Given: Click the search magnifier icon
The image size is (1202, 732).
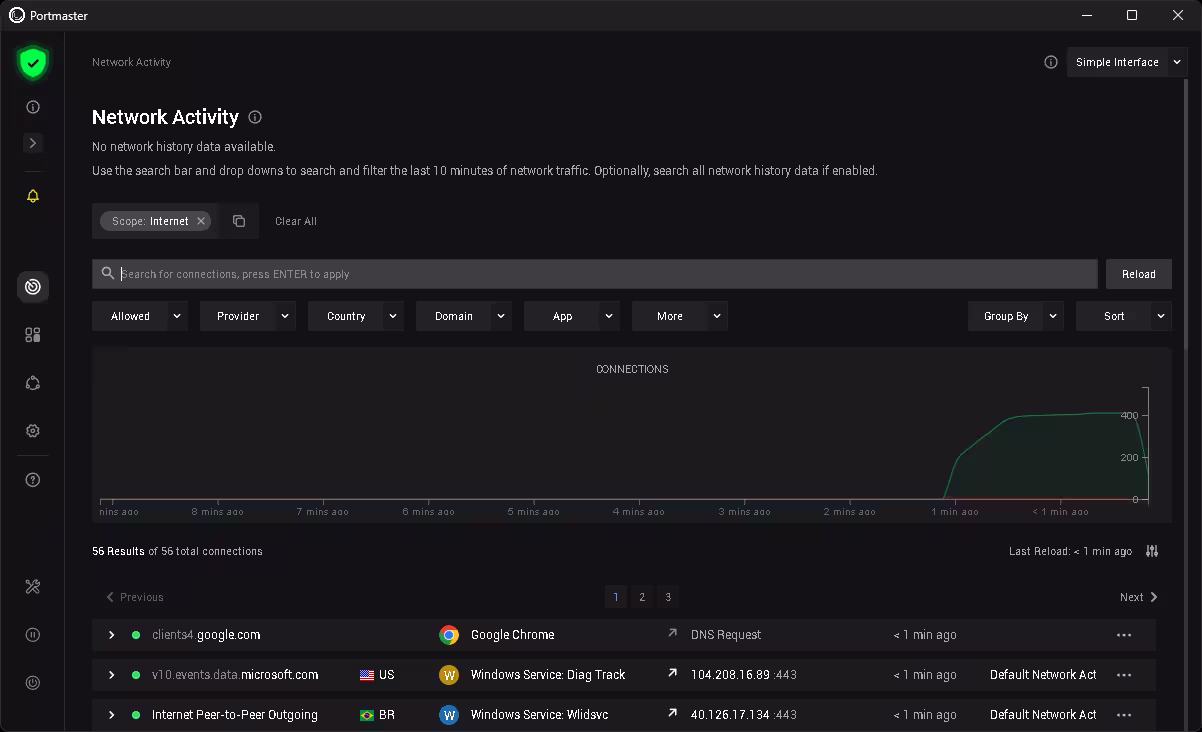Looking at the screenshot, I should (x=108, y=273).
